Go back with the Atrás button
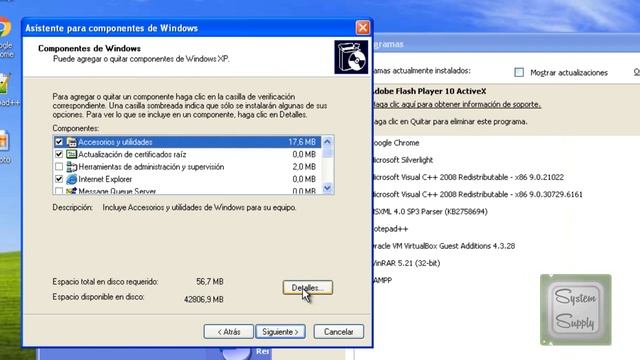 229,332
